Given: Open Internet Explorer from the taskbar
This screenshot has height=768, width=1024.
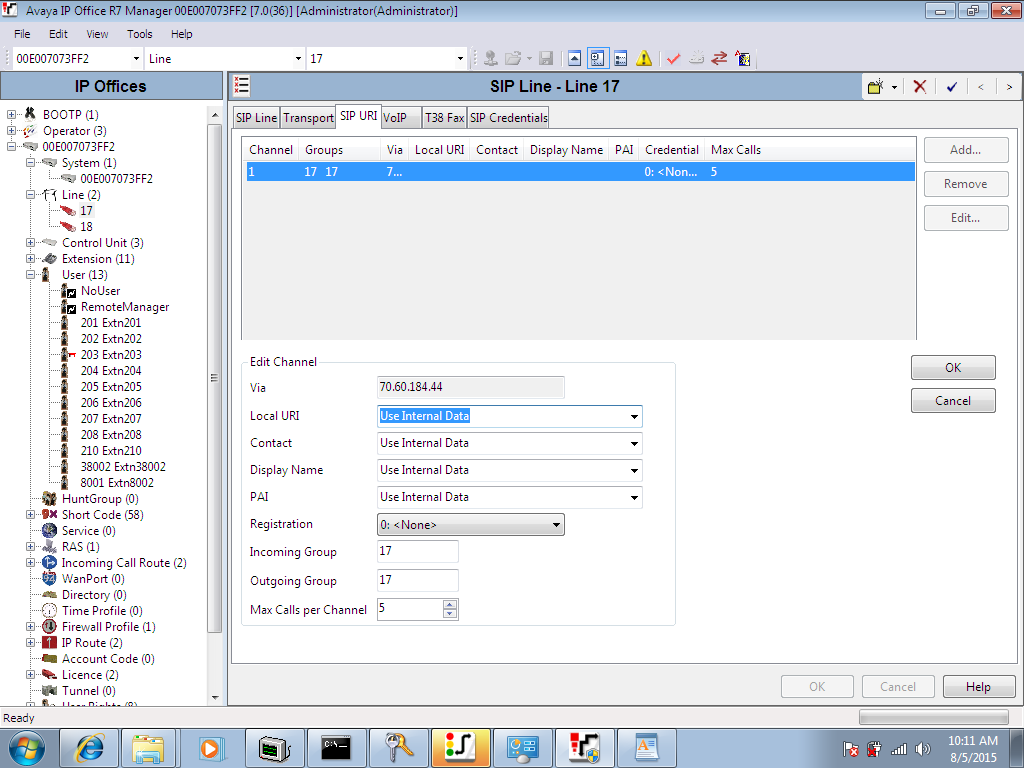Looking at the screenshot, I should coord(89,748).
